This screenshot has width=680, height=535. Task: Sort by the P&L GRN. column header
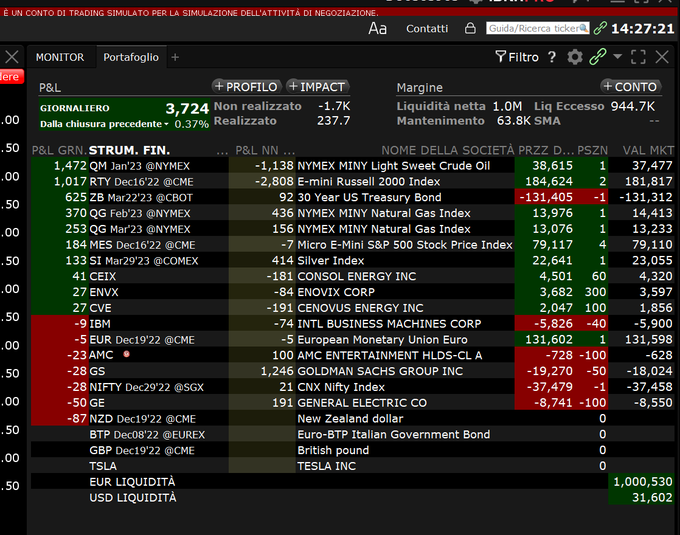[59, 150]
